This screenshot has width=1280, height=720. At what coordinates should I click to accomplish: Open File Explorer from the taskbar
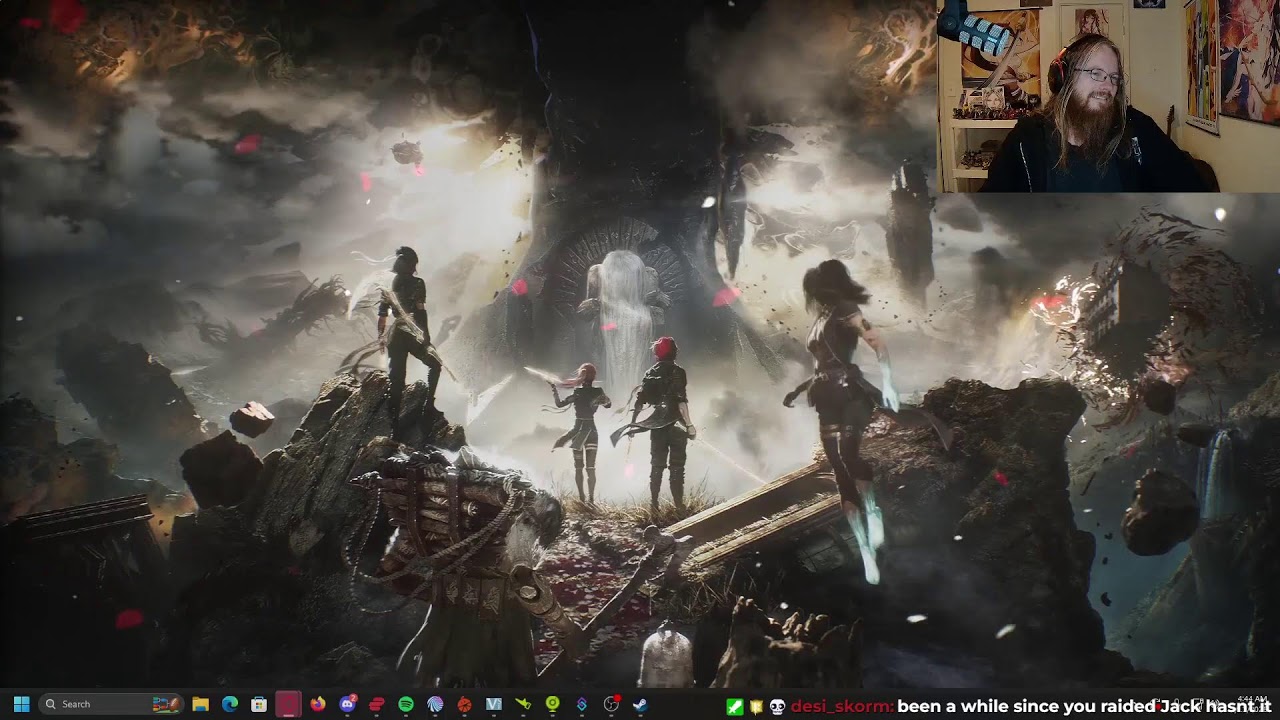click(x=200, y=704)
